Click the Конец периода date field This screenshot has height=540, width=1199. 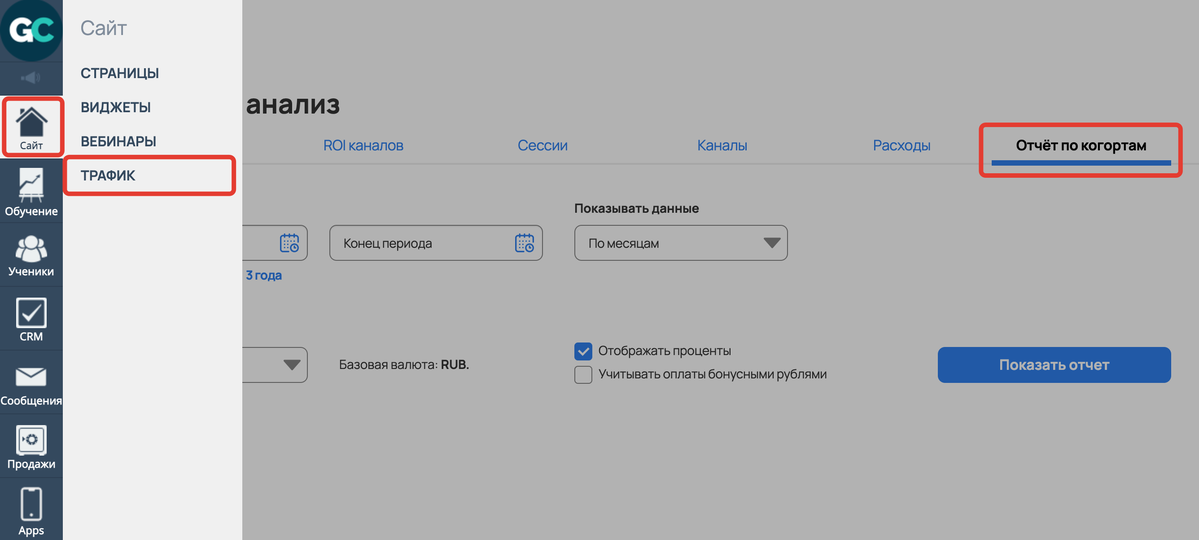(x=436, y=243)
